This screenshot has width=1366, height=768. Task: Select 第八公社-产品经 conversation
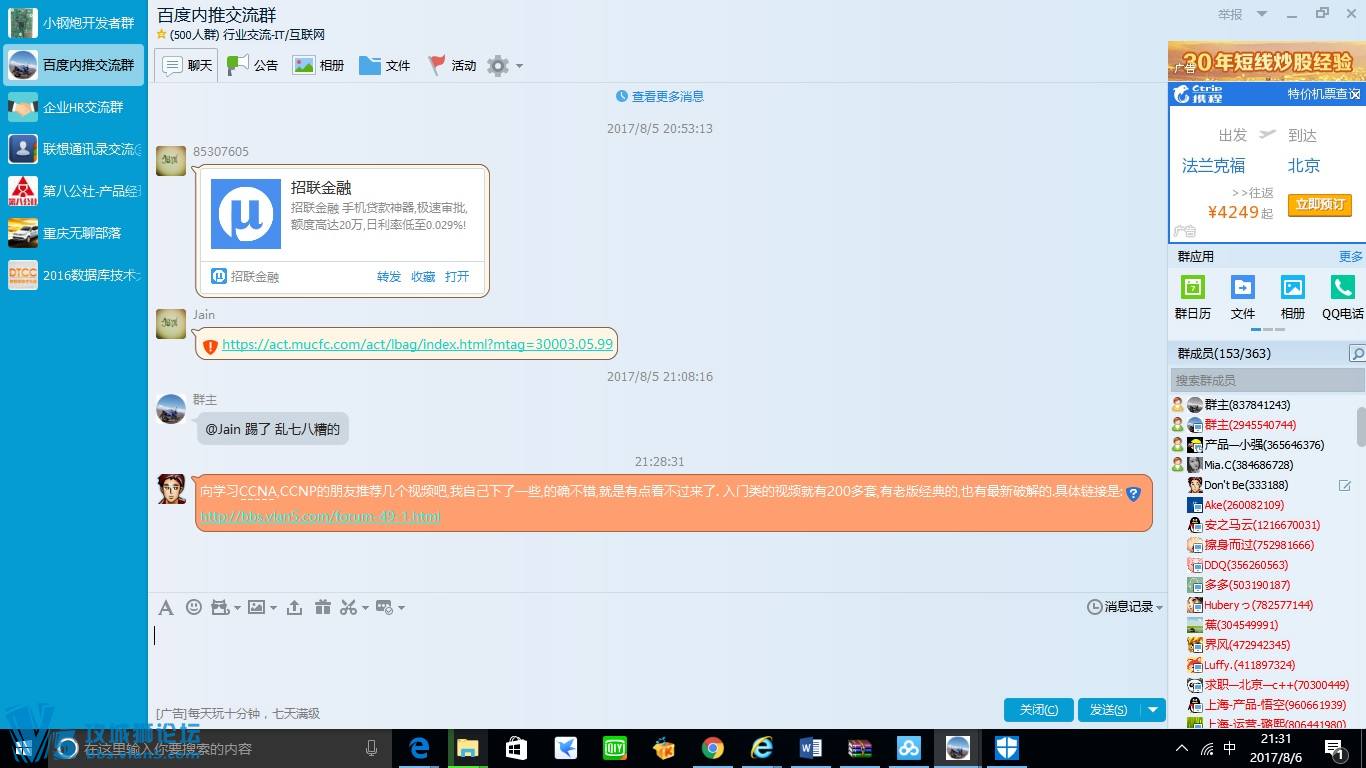click(74, 191)
